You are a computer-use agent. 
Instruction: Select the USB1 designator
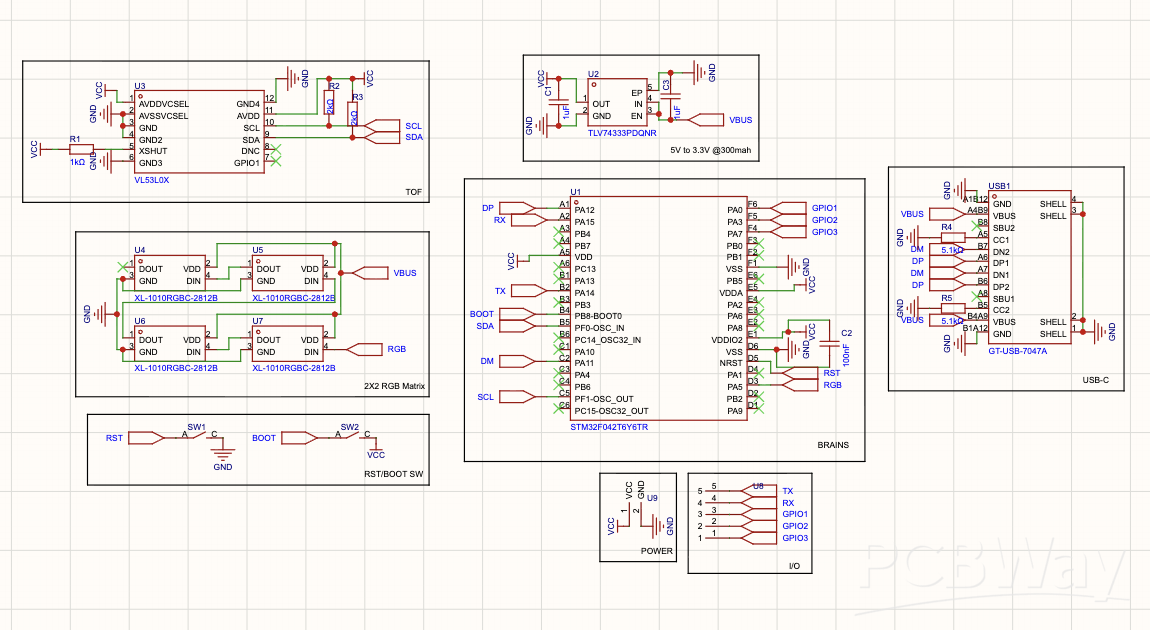(999, 186)
